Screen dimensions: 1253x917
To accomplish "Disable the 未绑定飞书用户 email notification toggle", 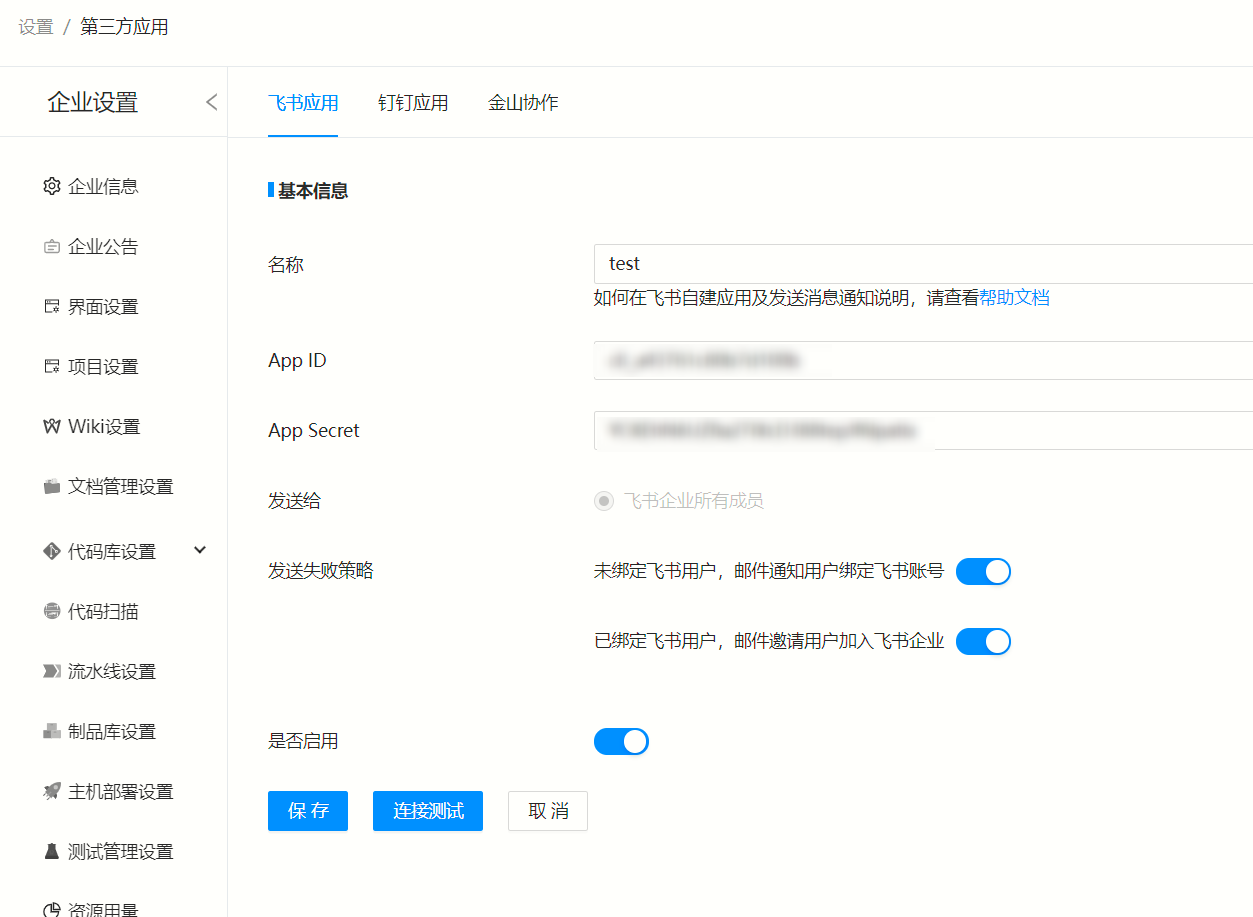I will tap(983, 571).
